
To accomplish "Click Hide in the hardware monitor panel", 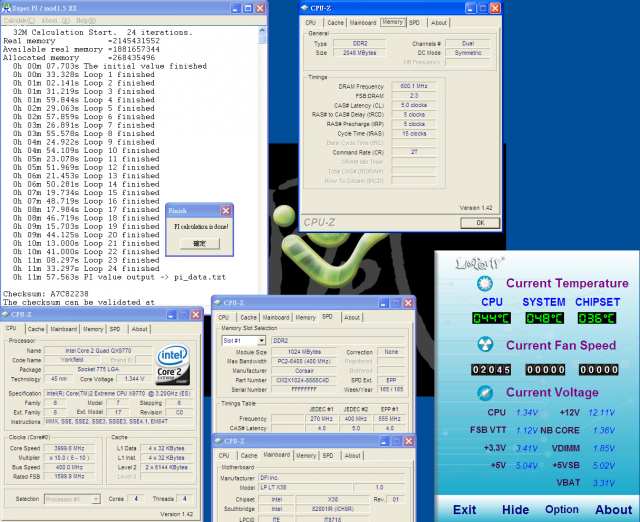I will [515, 510].
